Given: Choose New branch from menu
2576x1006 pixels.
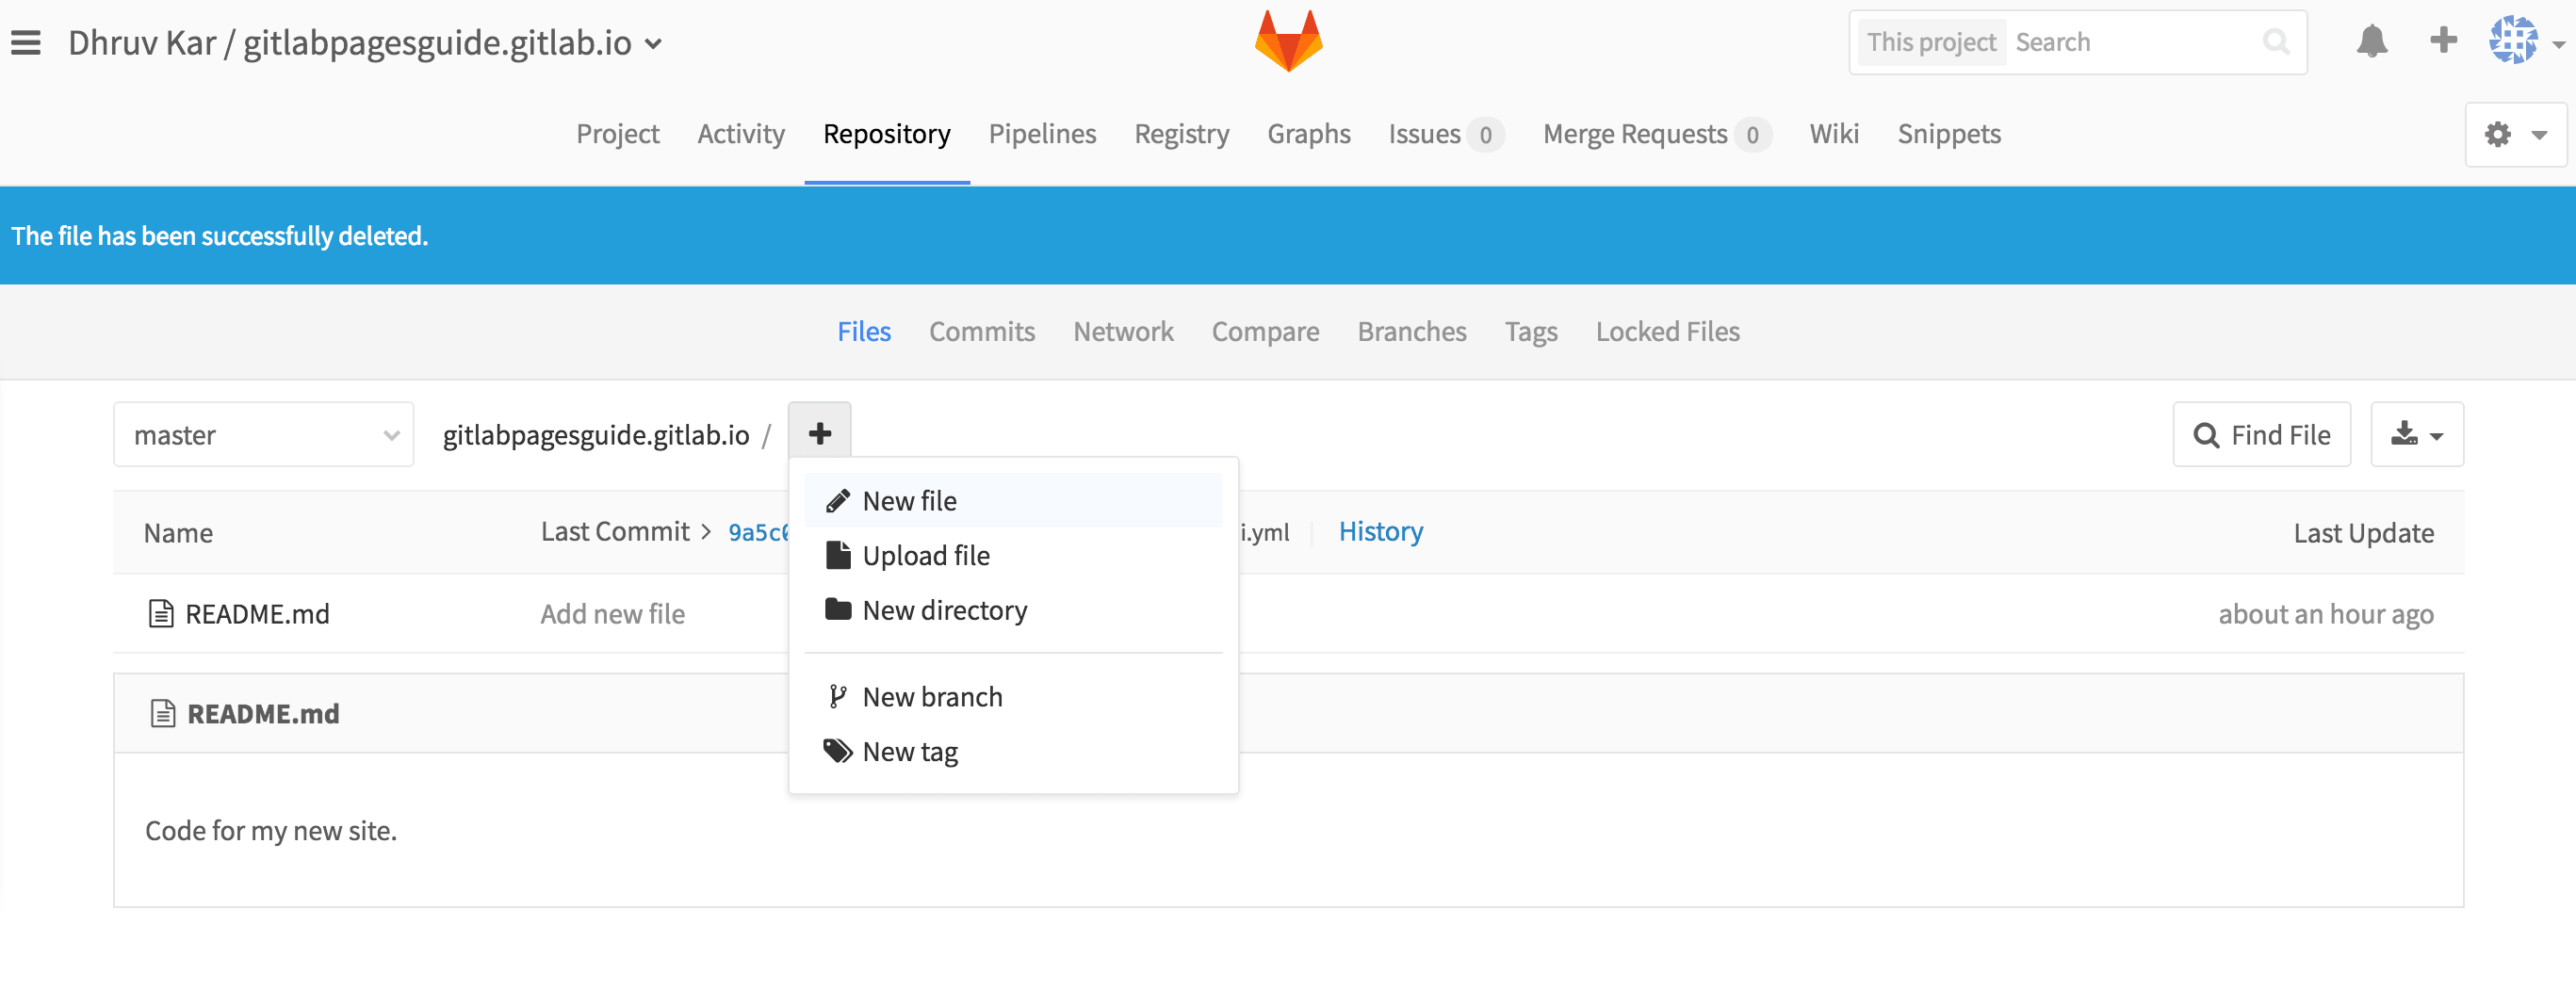Looking at the screenshot, I should [x=1013, y=697].
